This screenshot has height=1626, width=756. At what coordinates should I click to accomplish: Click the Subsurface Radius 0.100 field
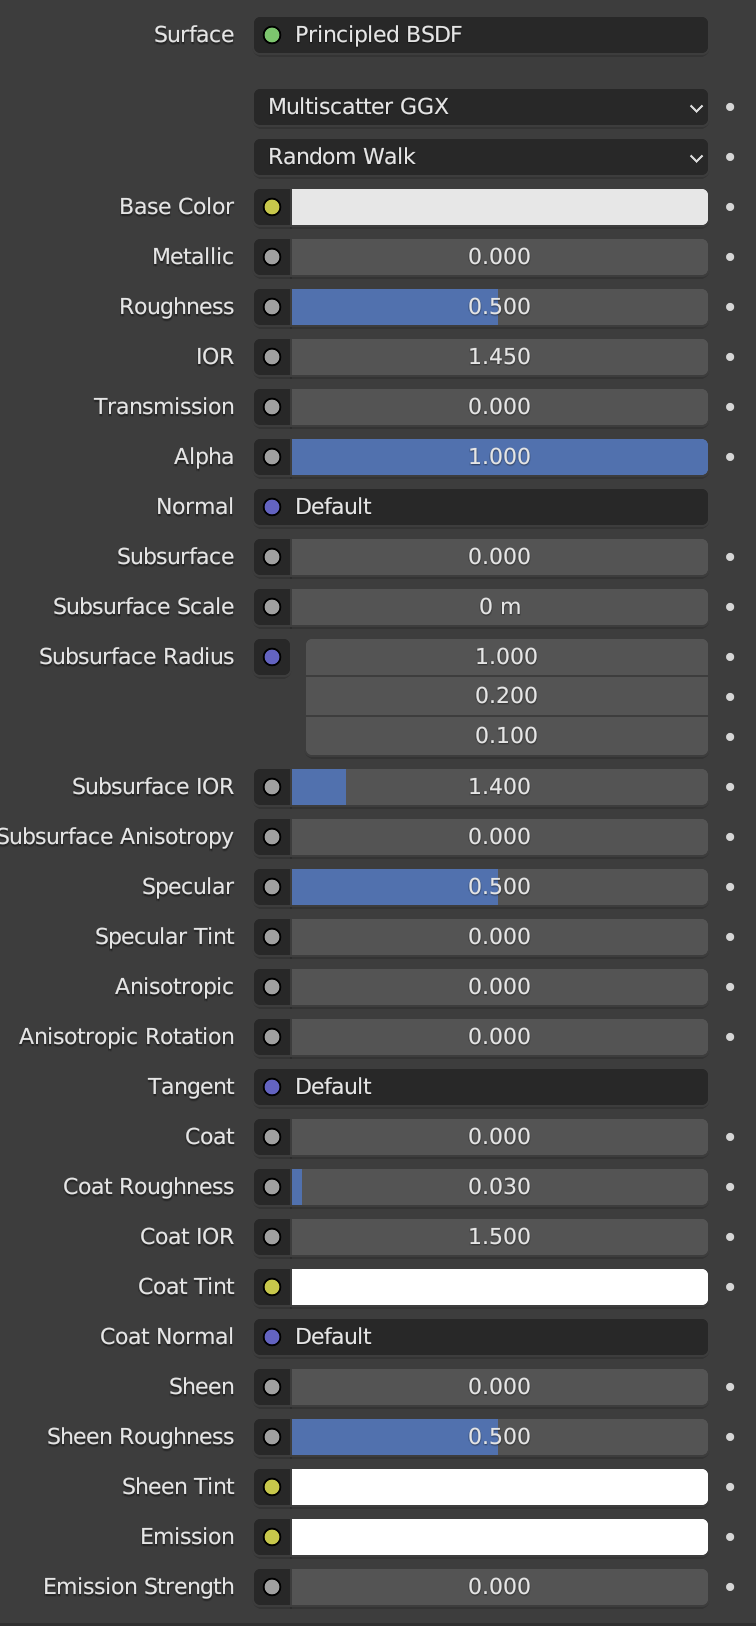click(507, 736)
